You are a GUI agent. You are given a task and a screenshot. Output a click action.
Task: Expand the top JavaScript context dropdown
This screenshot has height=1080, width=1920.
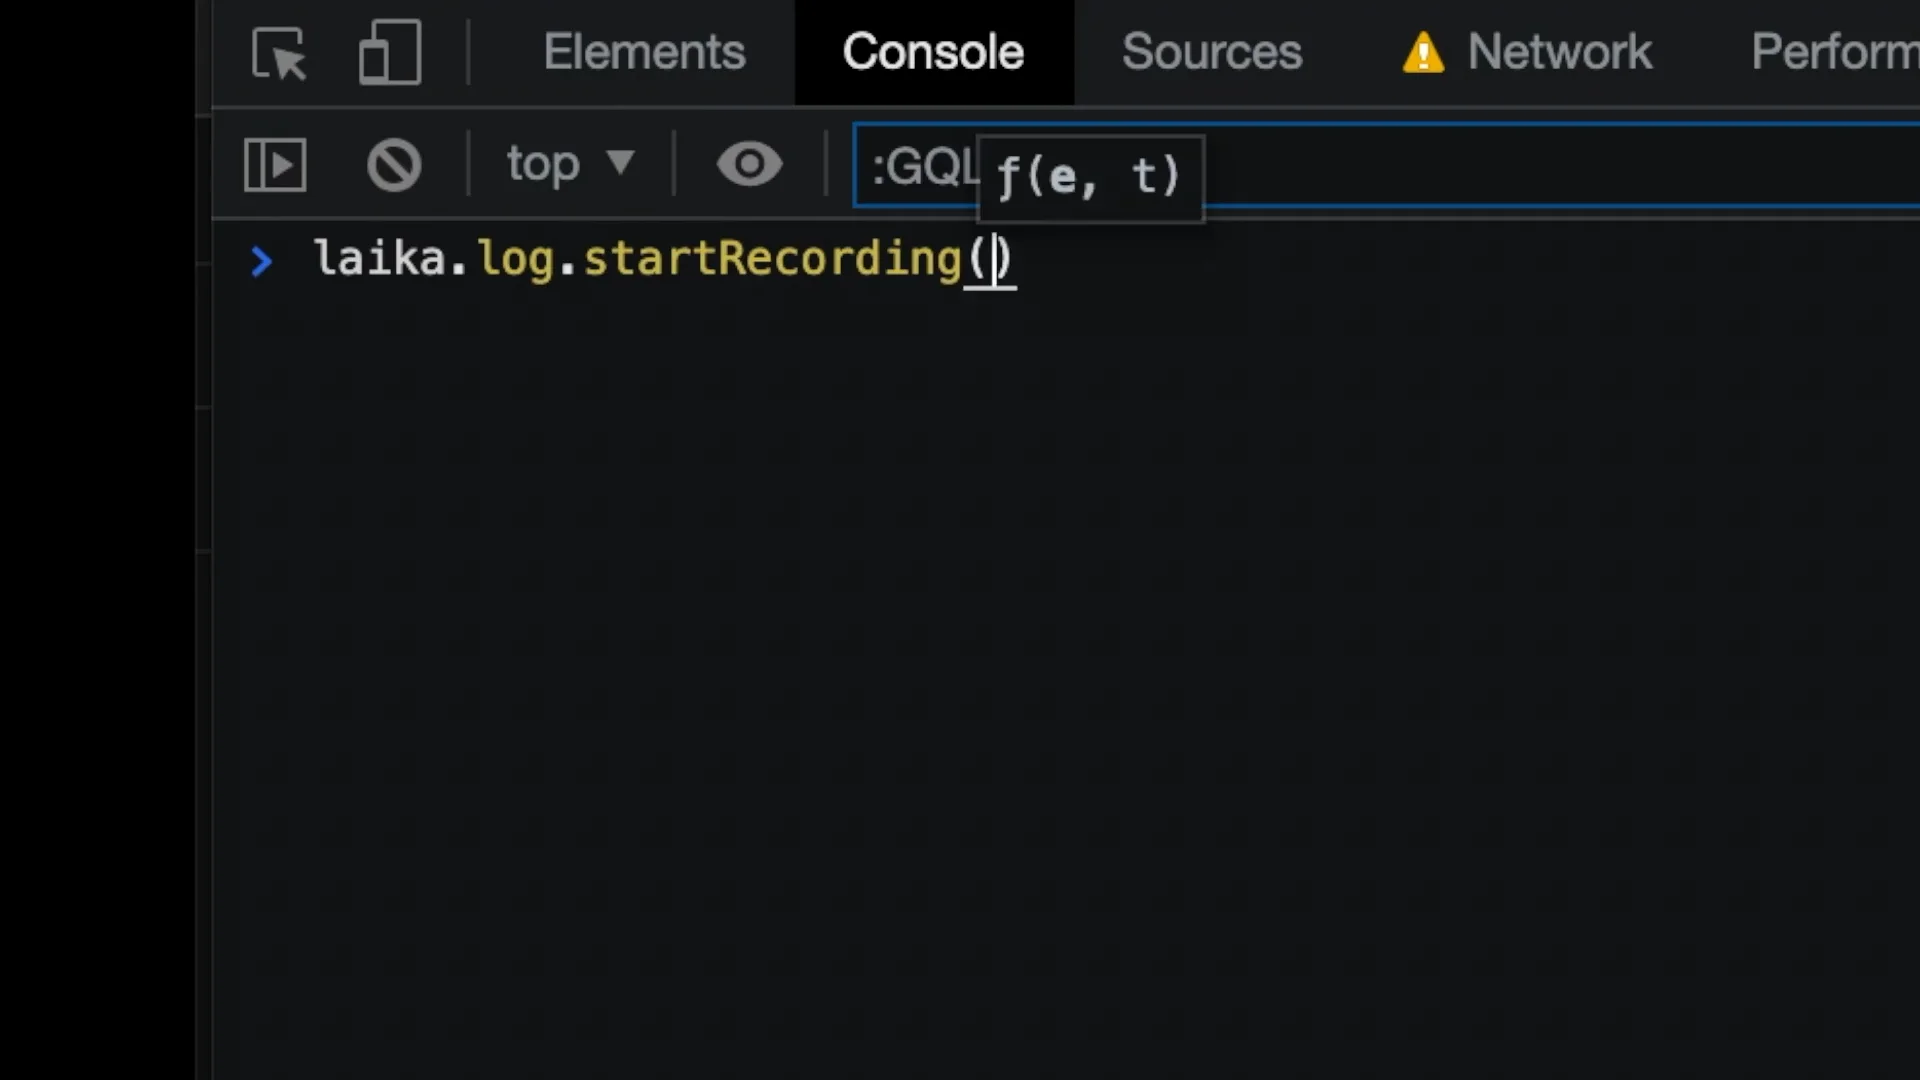pos(570,164)
